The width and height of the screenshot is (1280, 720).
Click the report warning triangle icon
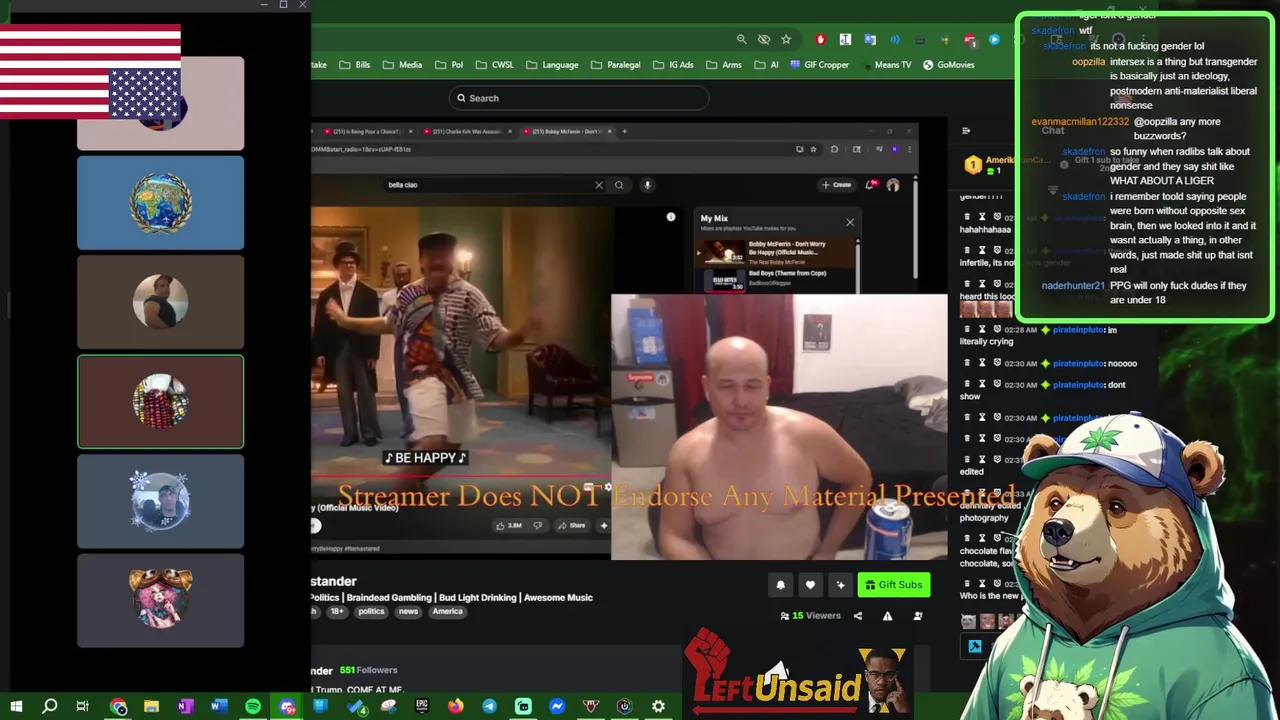point(887,616)
